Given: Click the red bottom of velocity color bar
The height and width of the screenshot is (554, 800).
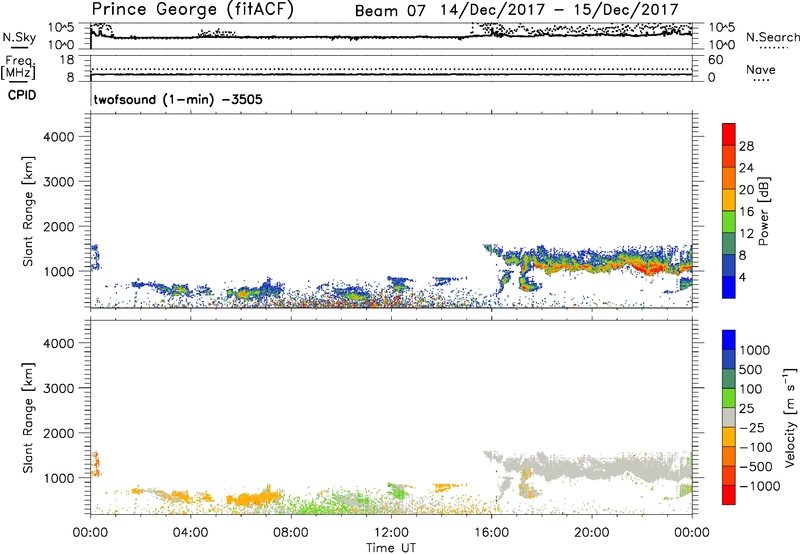Looking at the screenshot, I should (x=729, y=495).
